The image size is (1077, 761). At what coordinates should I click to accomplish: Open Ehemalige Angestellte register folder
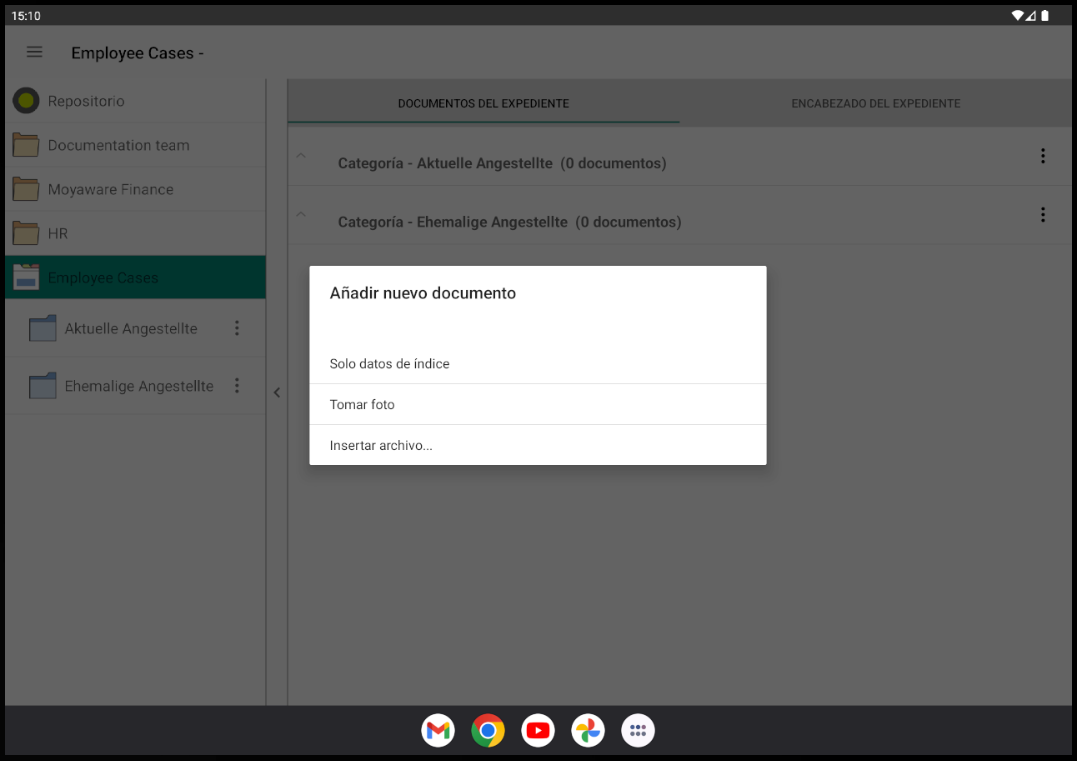coord(138,386)
